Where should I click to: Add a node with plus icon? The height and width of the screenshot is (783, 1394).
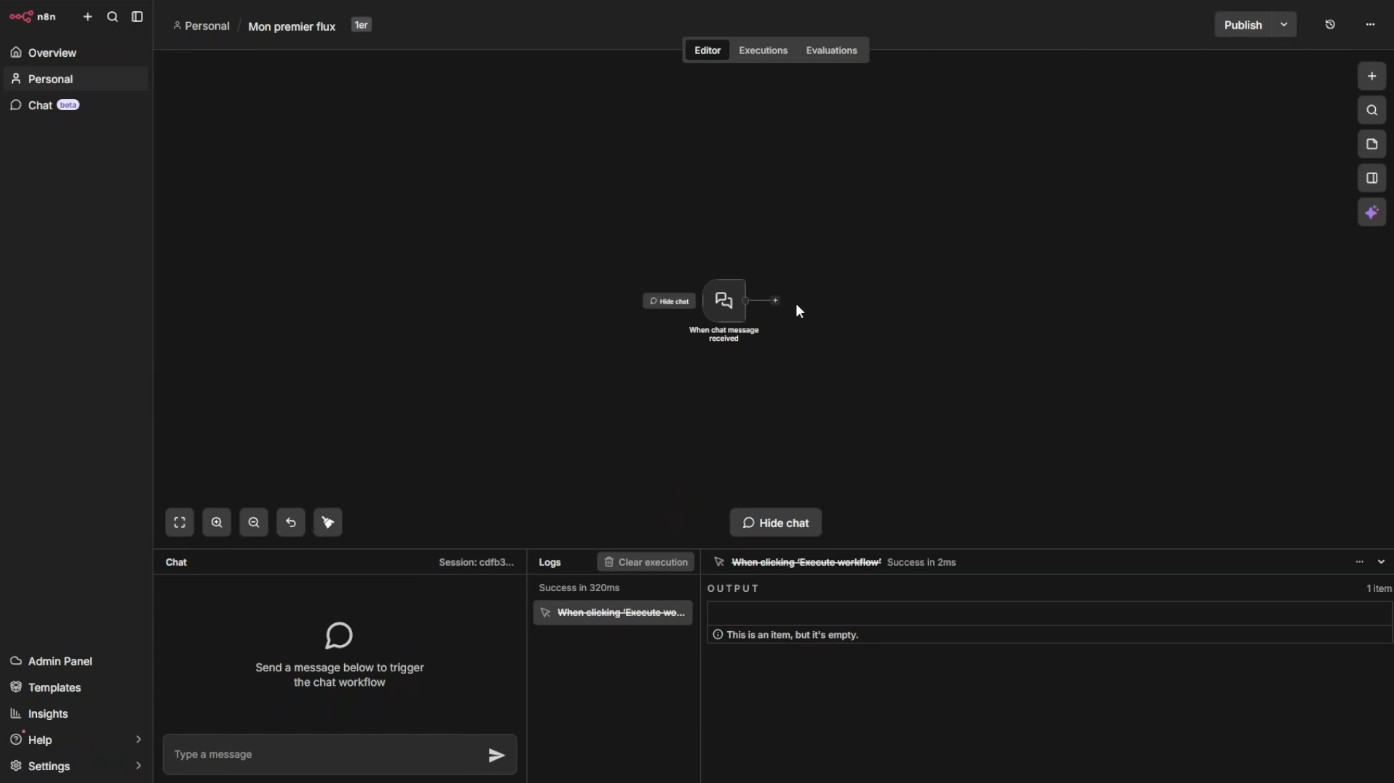1371,76
